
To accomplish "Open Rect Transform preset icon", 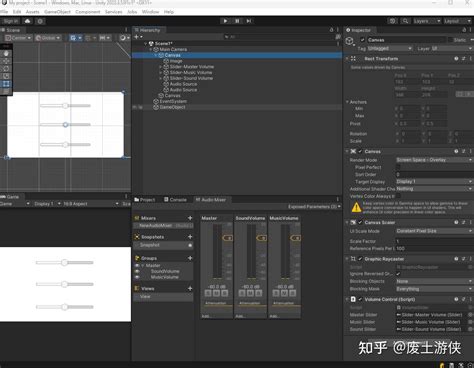I will [463, 59].
